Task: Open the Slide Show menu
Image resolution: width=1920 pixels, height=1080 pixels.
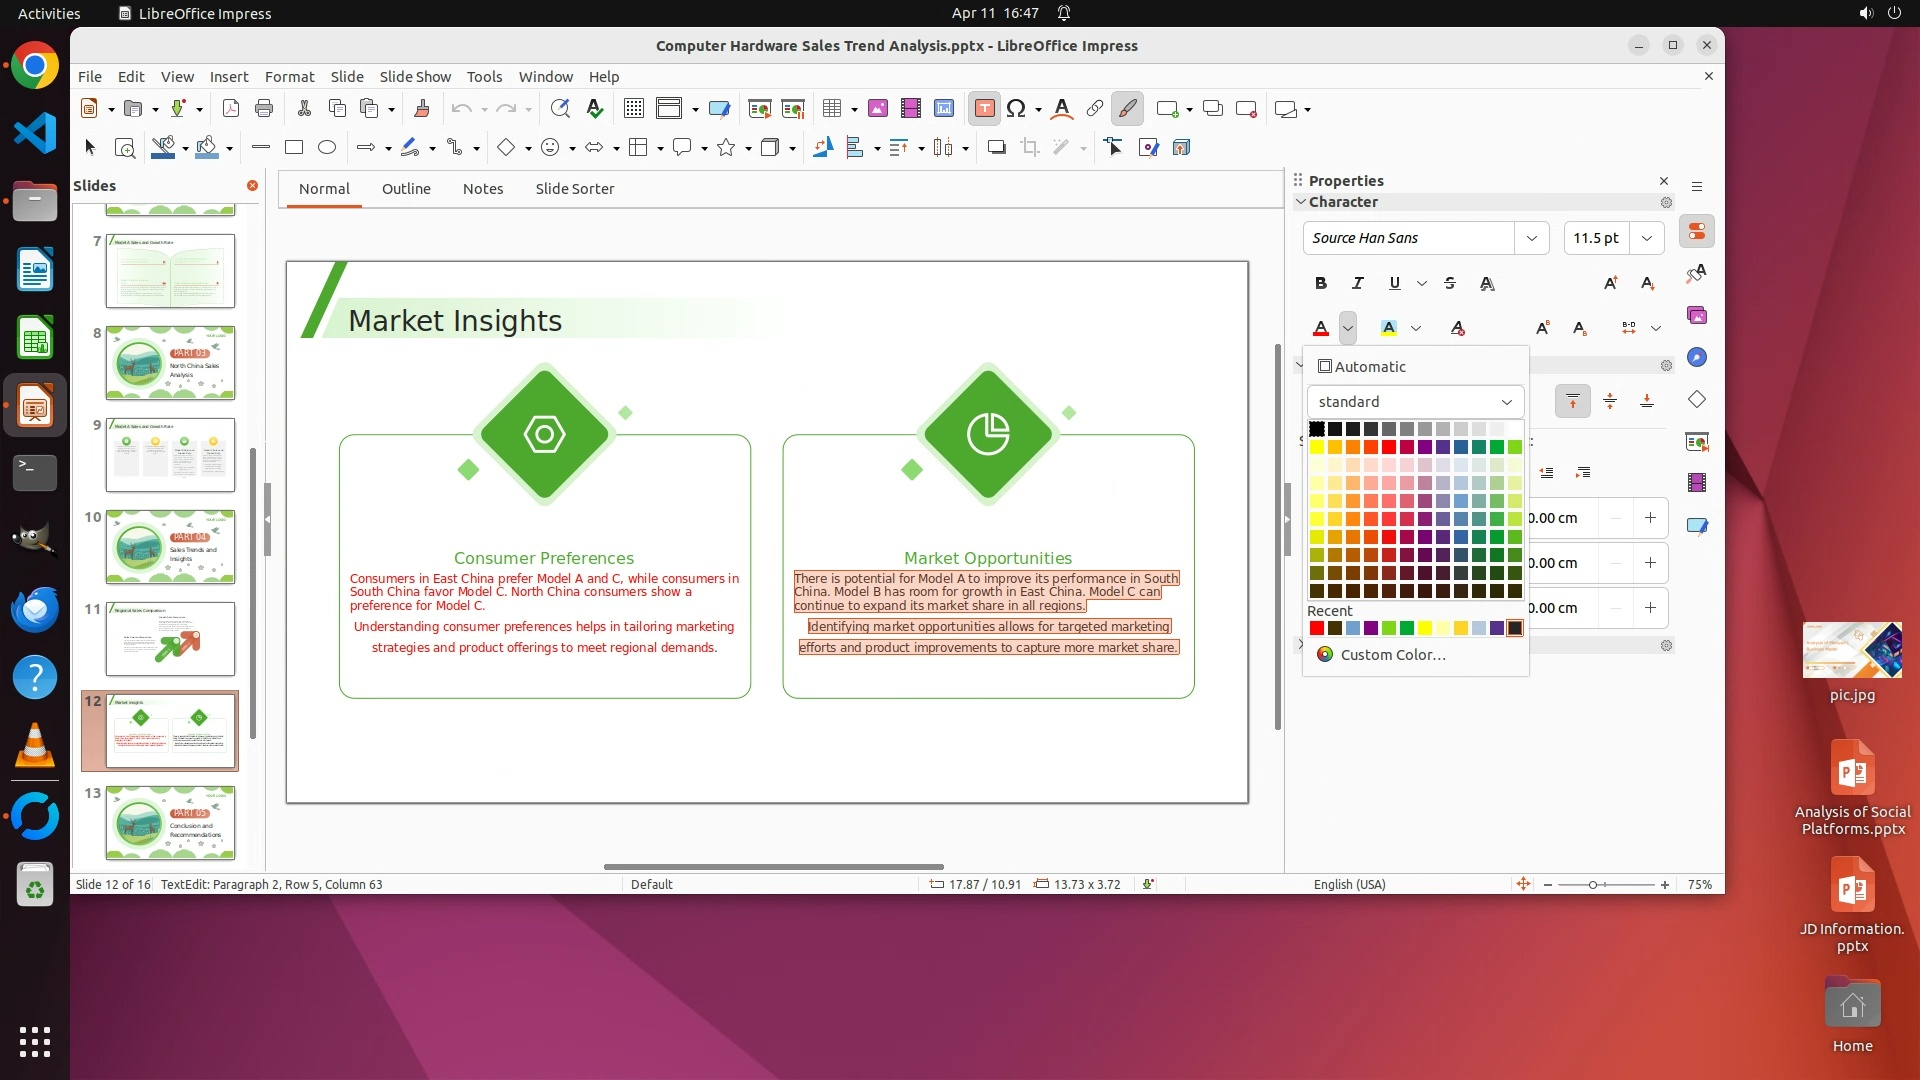Action: pyautogui.click(x=415, y=77)
